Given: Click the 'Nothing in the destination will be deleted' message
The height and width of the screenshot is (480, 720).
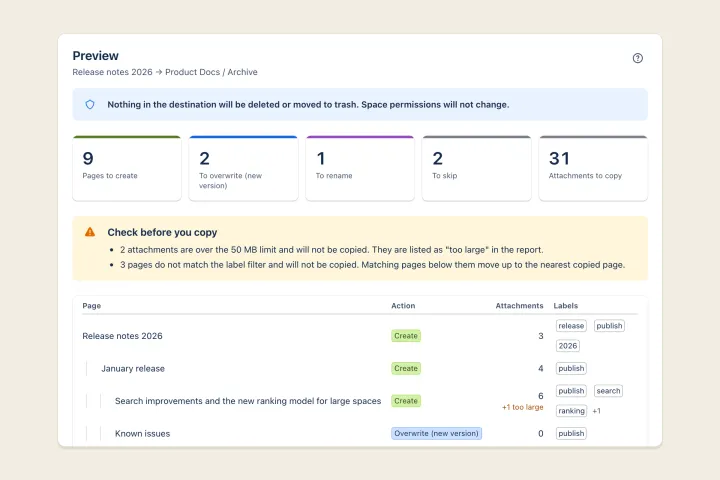Looking at the screenshot, I should coord(308,105).
